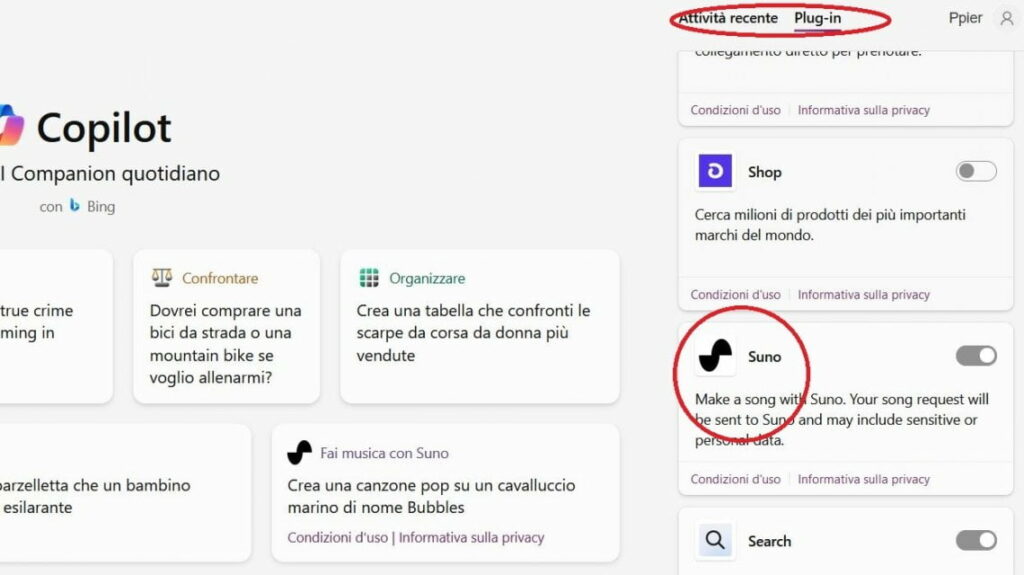Screen dimensions: 1024x575
Task: Click the Confrontare card heading
Action: 219,278
